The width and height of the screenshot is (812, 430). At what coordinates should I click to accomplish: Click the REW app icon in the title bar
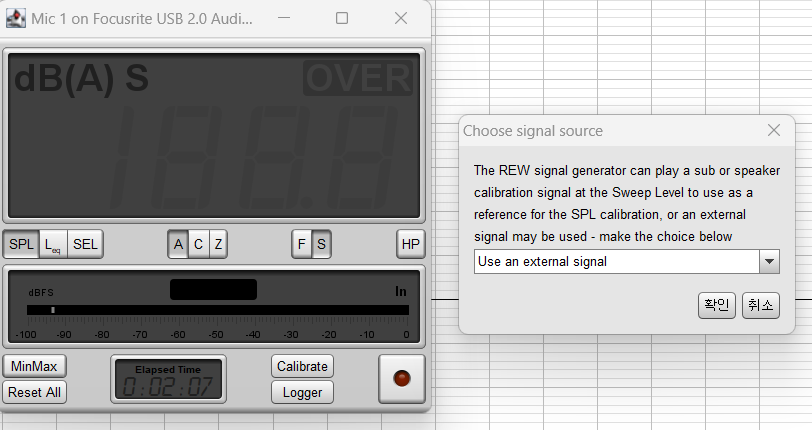coord(16,19)
